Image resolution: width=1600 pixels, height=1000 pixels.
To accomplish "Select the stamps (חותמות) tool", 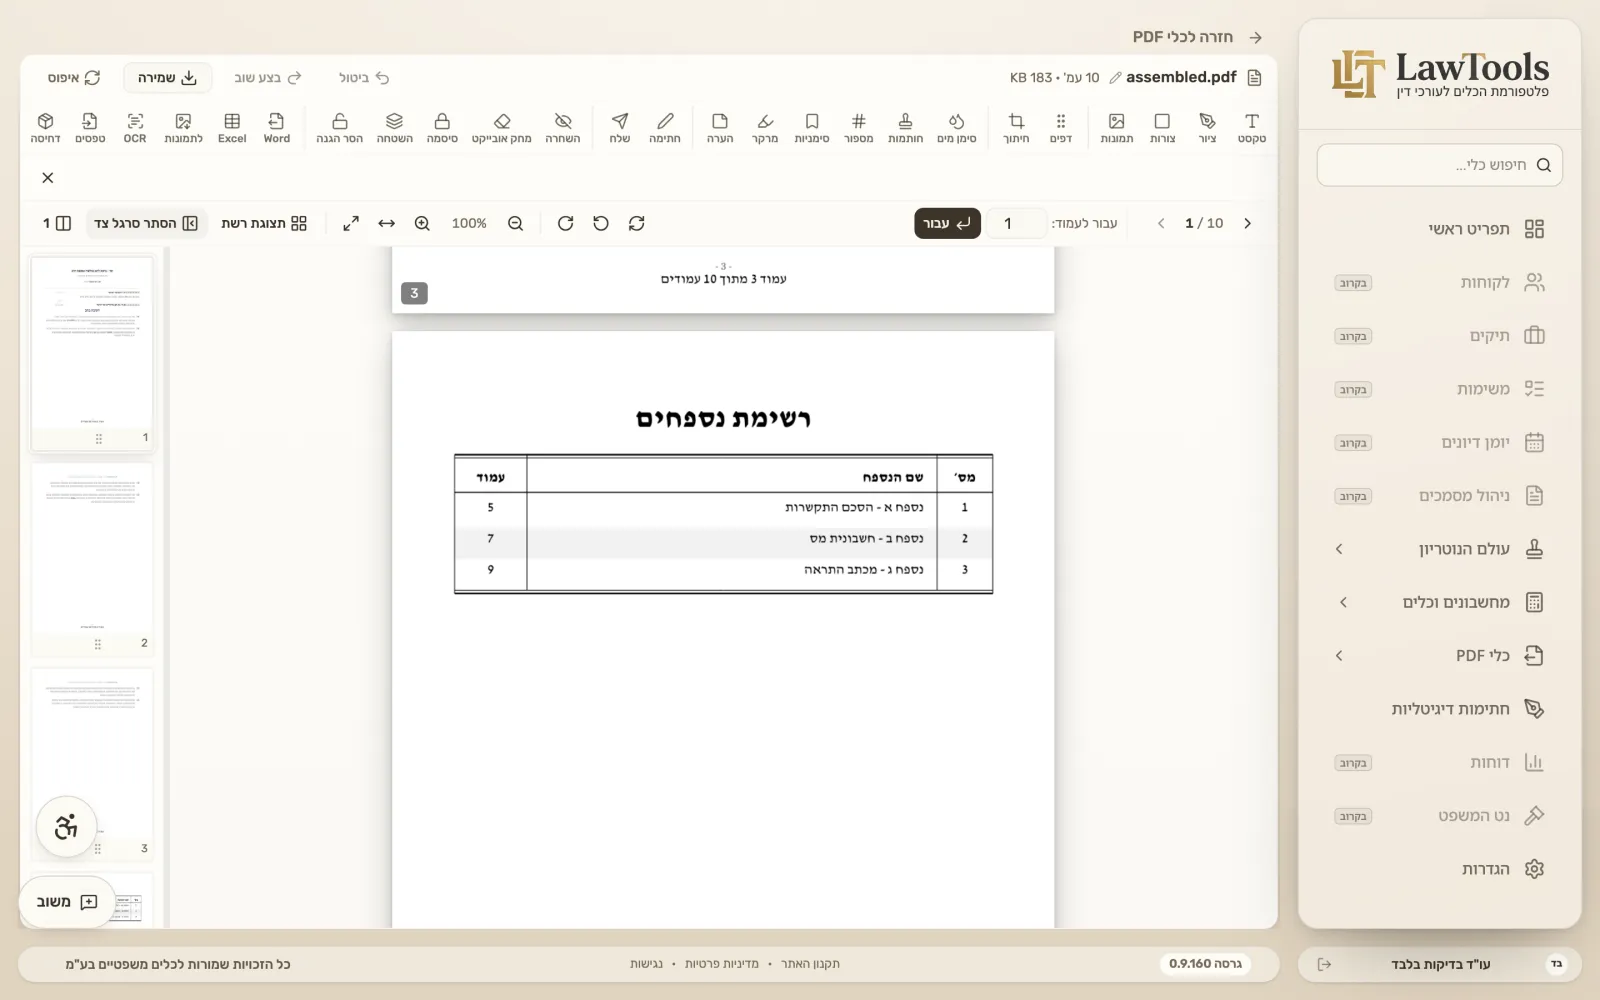I will 906,128.
